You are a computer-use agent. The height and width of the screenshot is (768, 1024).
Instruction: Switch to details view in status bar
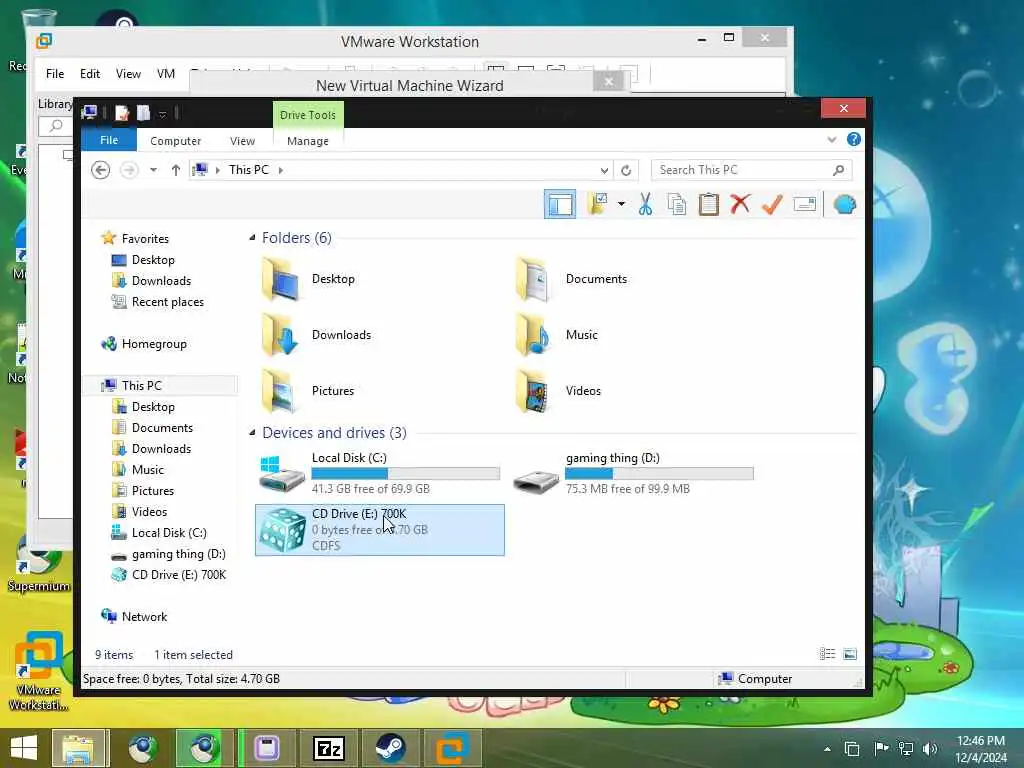click(827, 654)
